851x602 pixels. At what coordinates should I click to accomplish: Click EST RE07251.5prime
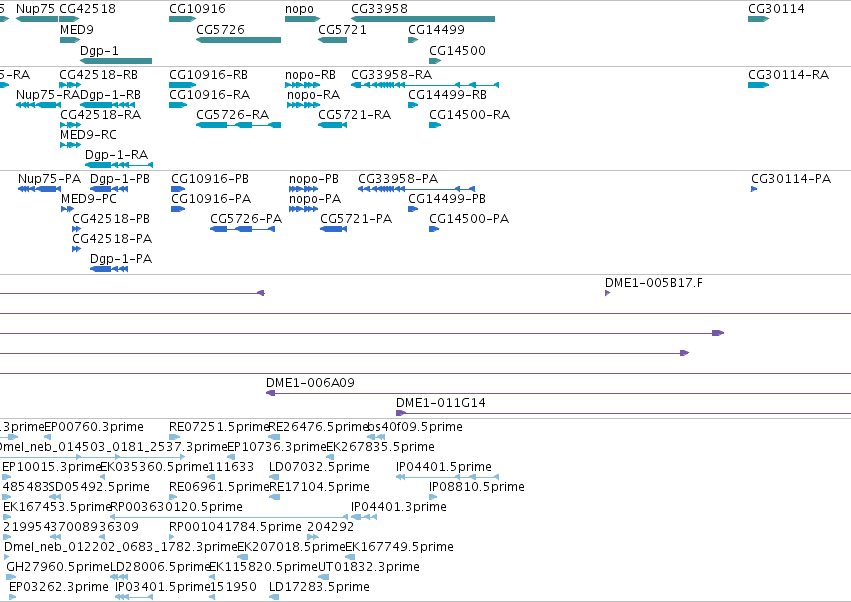(x=219, y=427)
